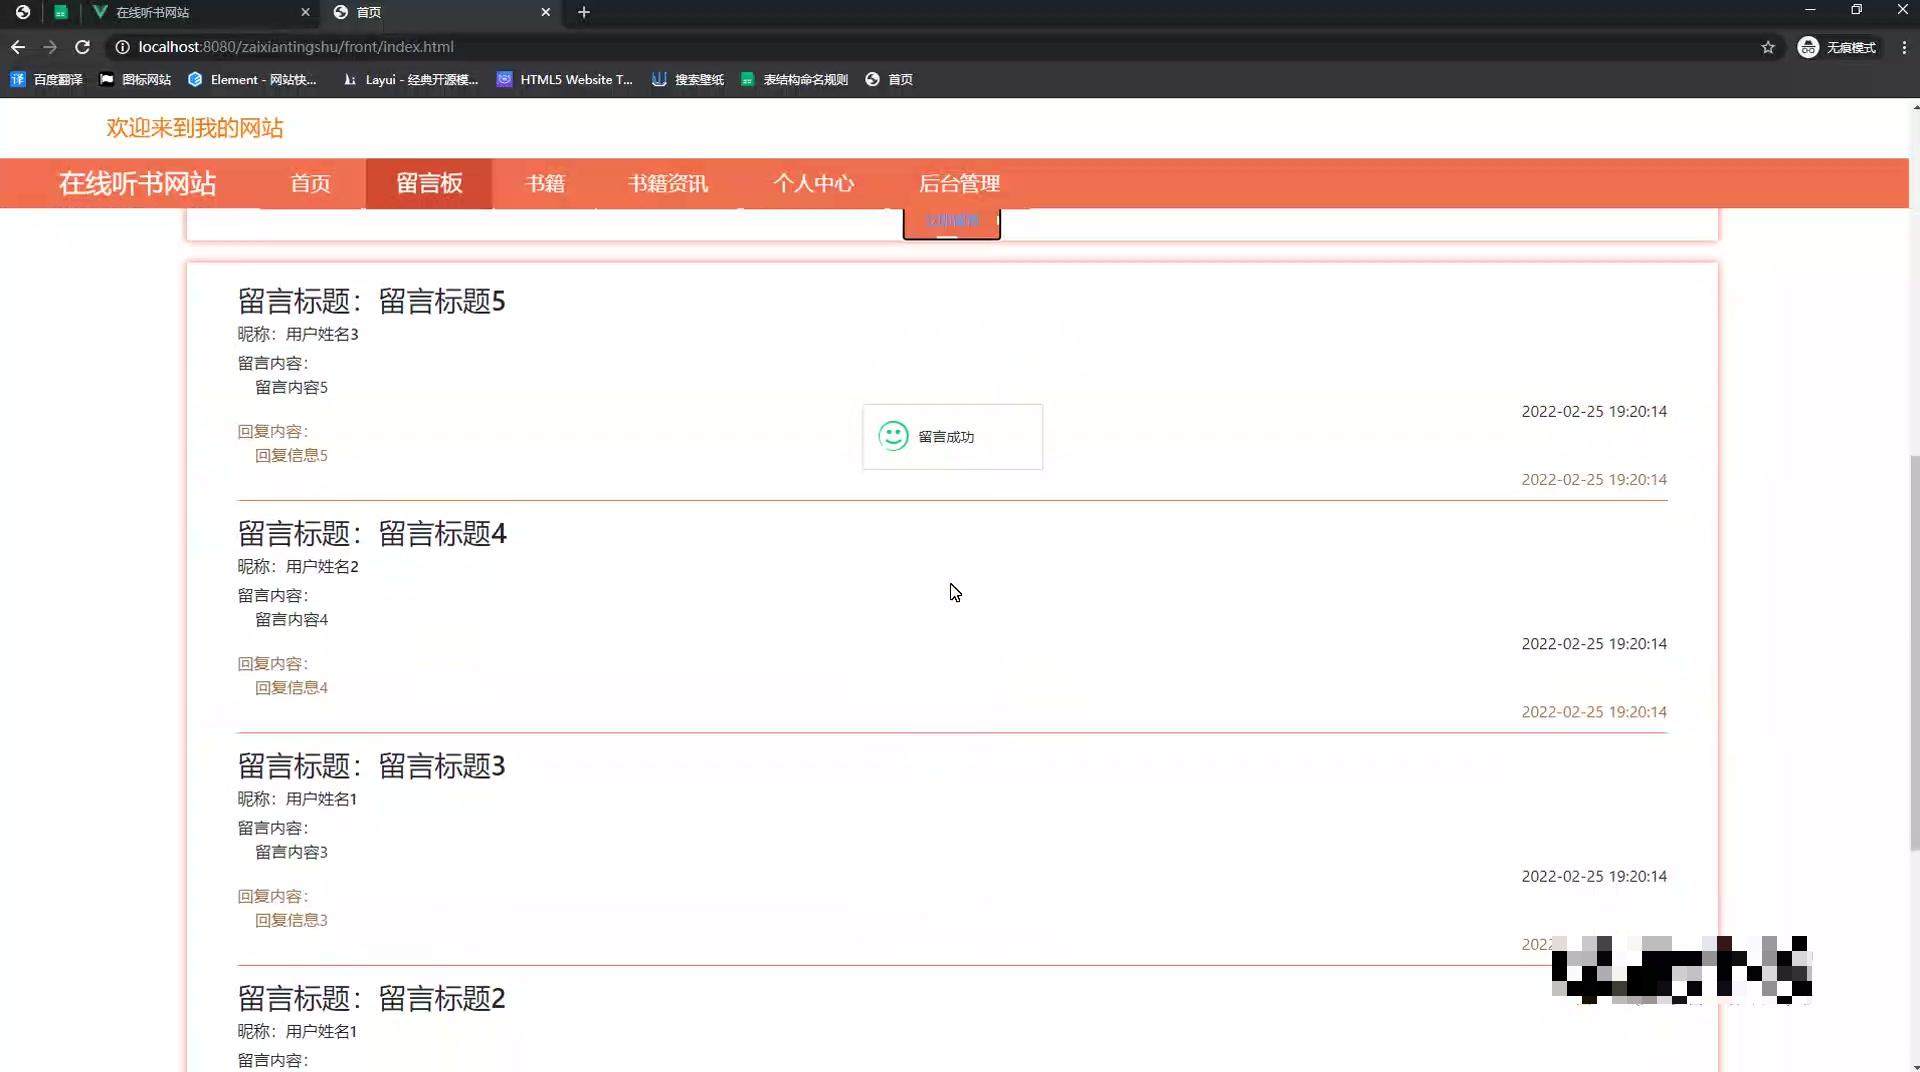Open the pinned green spreadsheet tab
The image size is (1920, 1072).
[x=61, y=12]
